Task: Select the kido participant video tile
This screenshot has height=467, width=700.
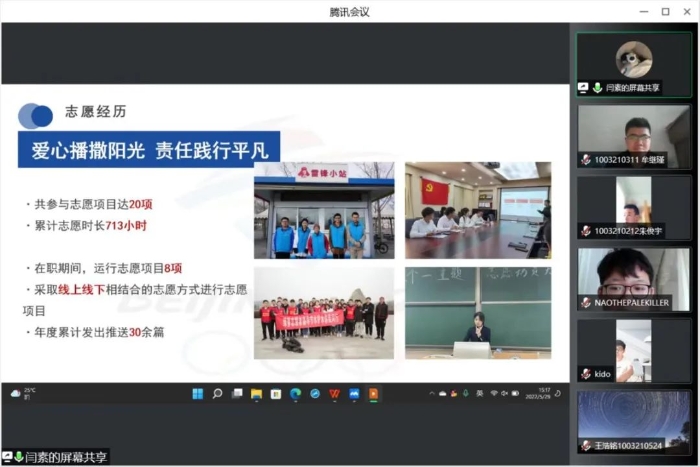Action: (x=634, y=351)
